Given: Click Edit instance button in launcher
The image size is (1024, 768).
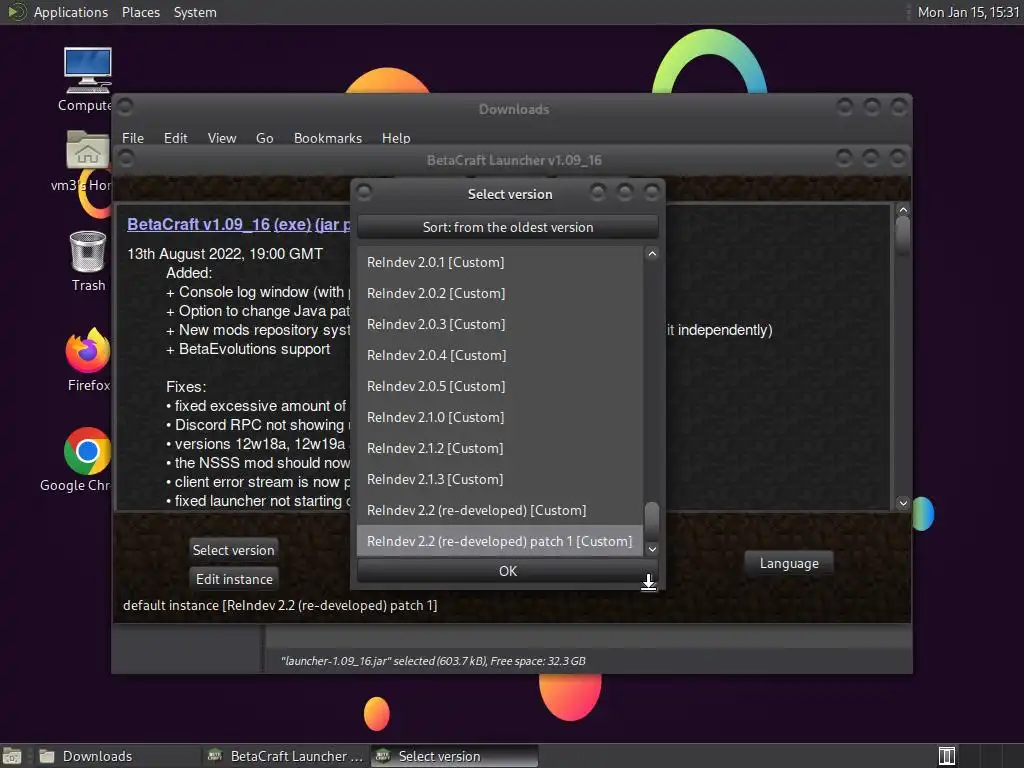Looking at the screenshot, I should click(x=234, y=579).
